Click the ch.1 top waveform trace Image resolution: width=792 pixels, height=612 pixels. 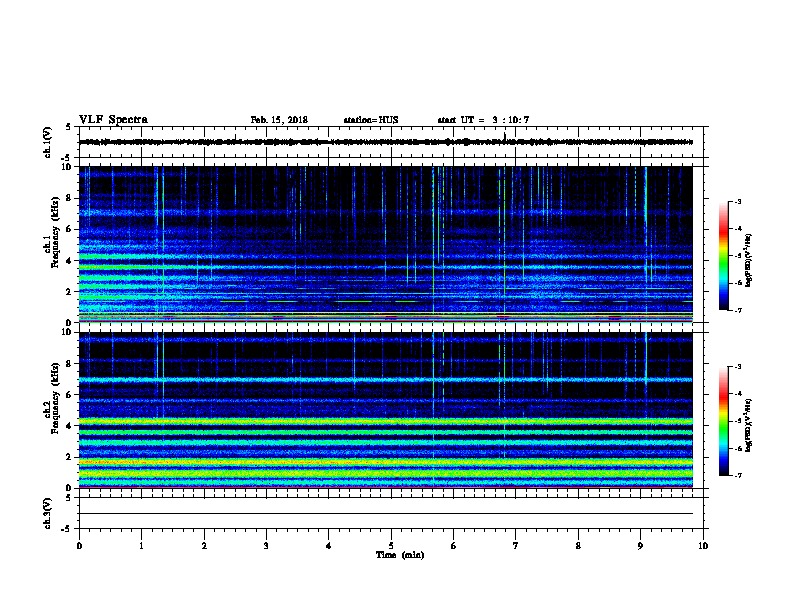click(x=386, y=142)
